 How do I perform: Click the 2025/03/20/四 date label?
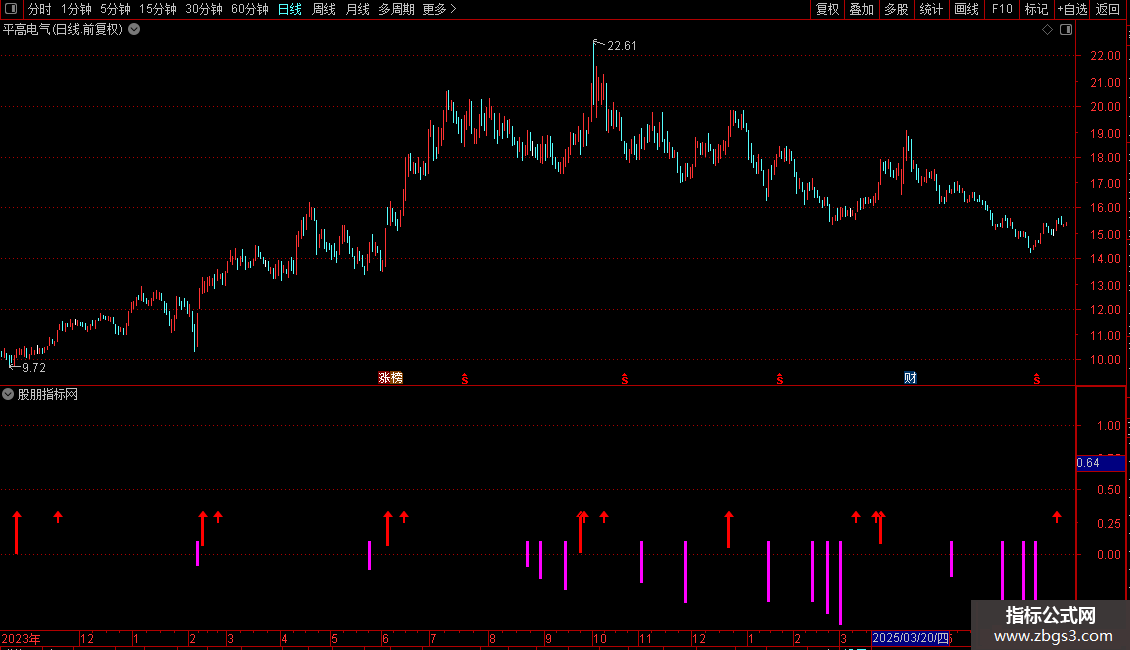911,638
